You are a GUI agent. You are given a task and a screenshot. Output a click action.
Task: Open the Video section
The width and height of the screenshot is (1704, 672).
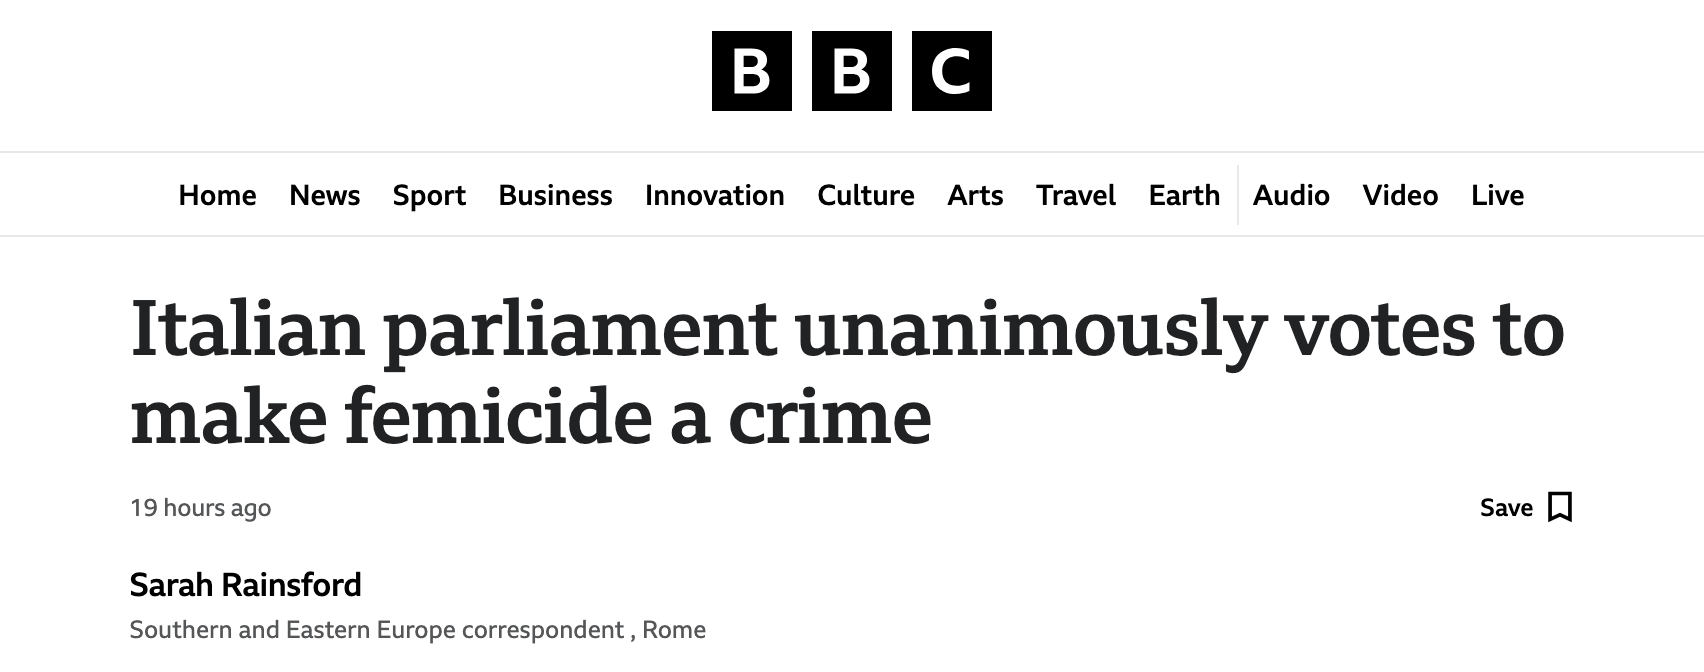pyautogui.click(x=1400, y=195)
